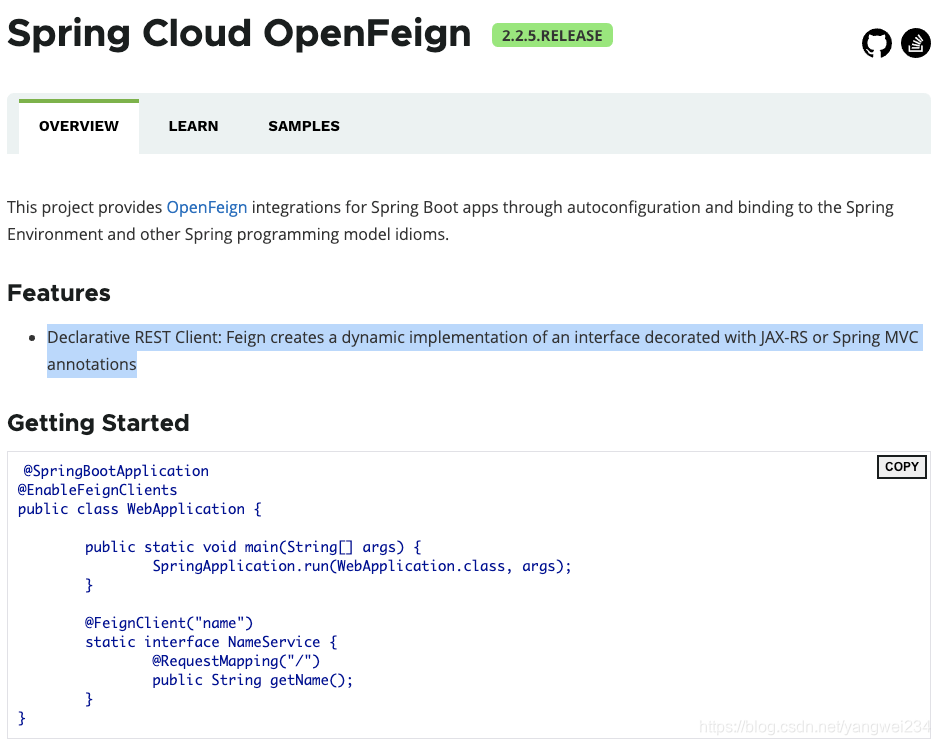Open the GitHub repository icon
Screen dimensions: 940x745
[876, 43]
